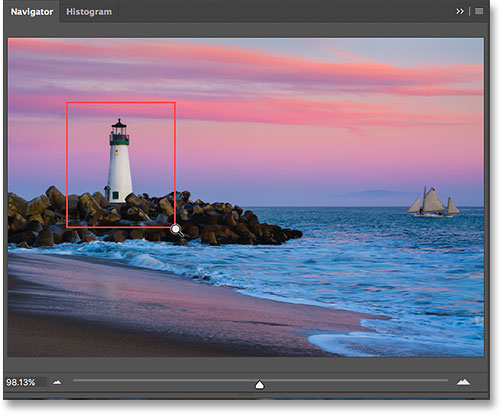Collapse the panel with double-arrow icon

[x=460, y=12]
